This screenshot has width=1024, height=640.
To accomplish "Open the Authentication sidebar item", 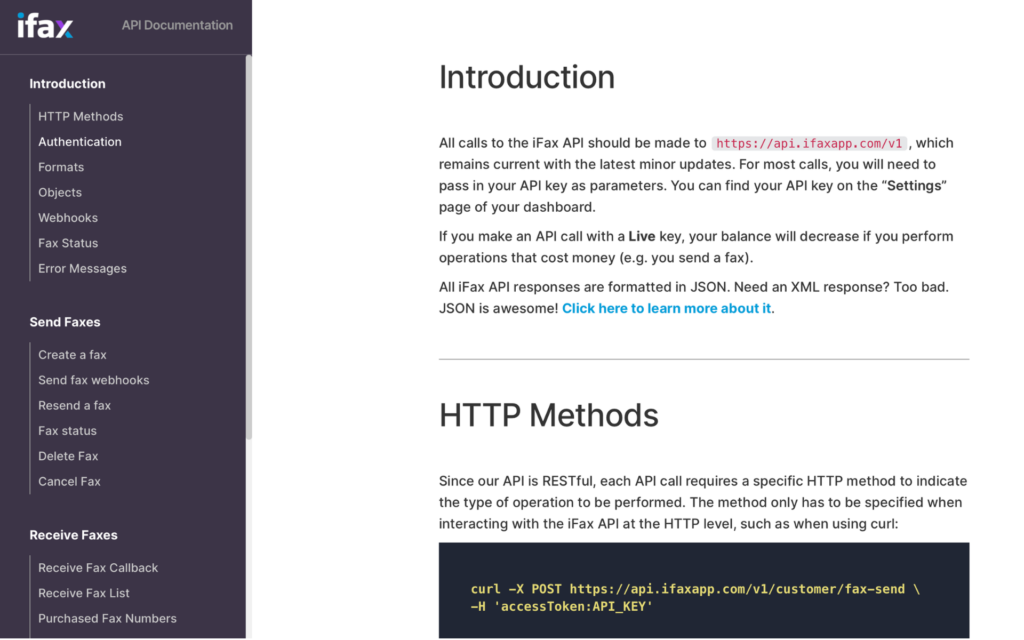I will click(80, 142).
